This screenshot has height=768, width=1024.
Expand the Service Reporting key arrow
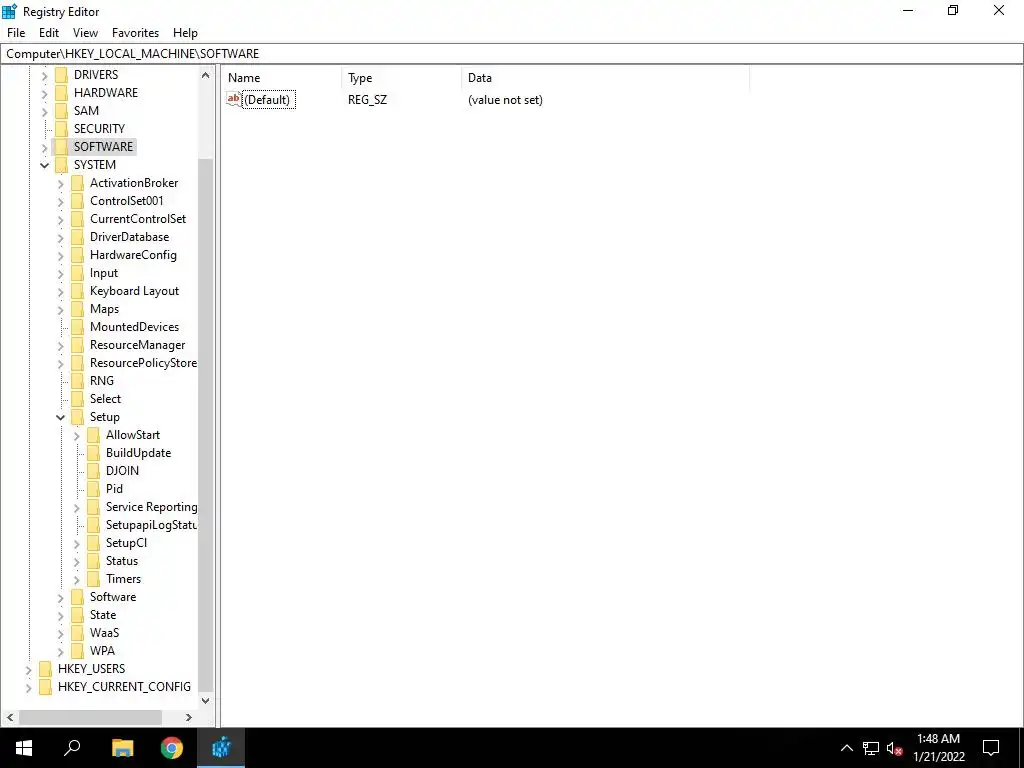76,507
